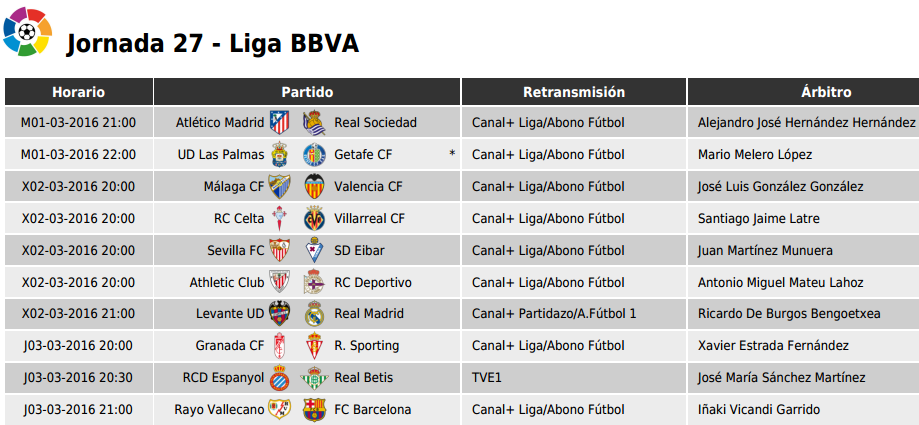Image resolution: width=919 pixels, height=425 pixels.
Task: Select the Valencia CF bat crest
Action: [x=314, y=186]
